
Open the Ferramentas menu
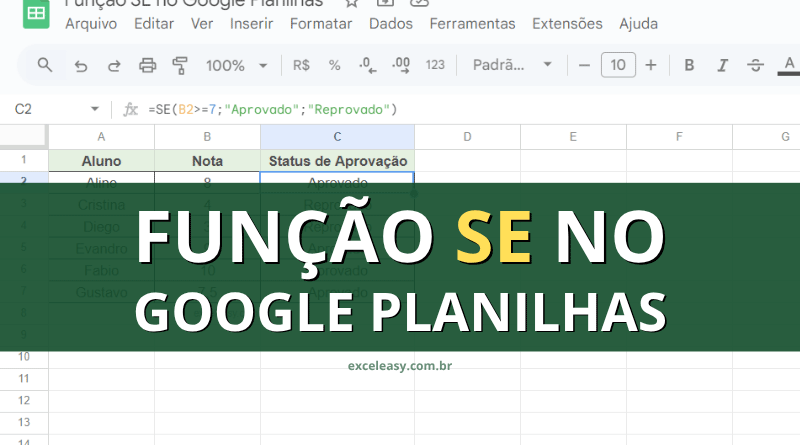tap(472, 24)
